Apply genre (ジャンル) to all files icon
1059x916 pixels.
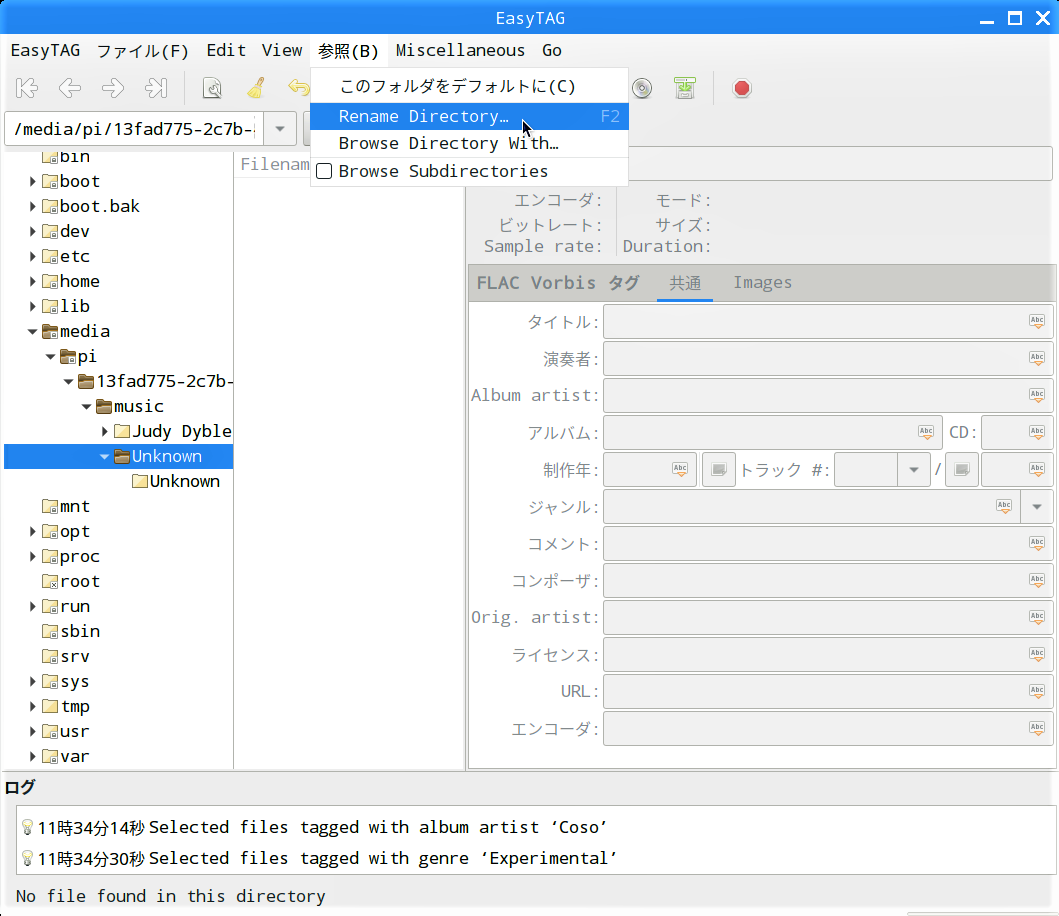(x=1004, y=507)
